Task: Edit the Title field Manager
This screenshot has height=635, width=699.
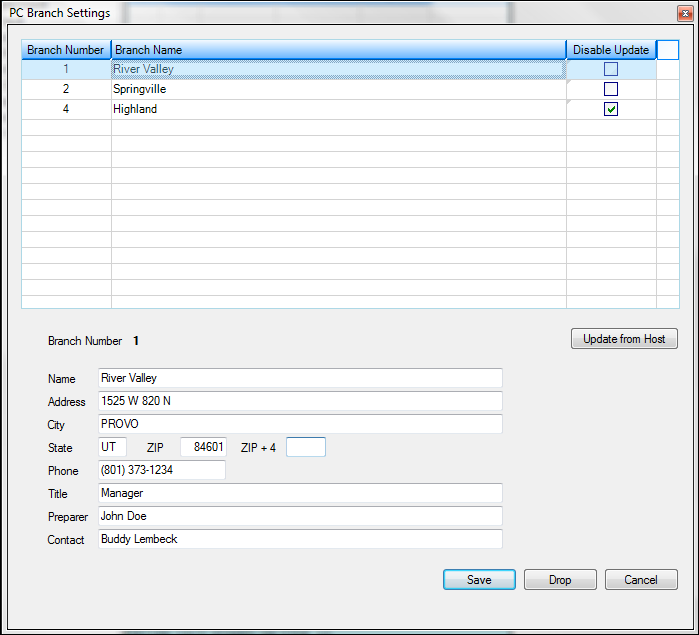Action: (x=300, y=493)
